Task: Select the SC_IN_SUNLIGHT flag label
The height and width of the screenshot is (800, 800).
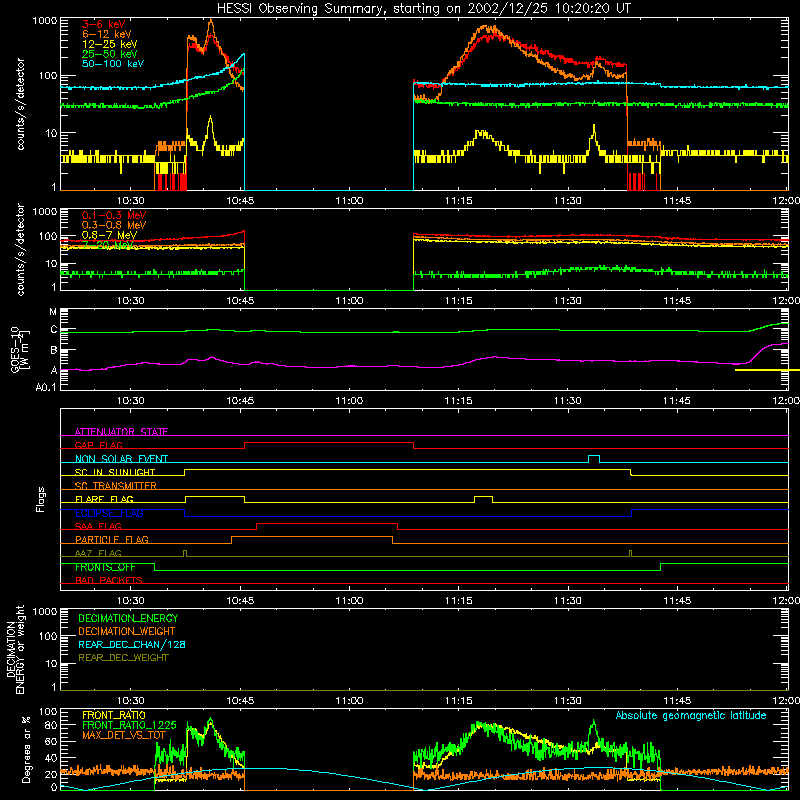Action: (115, 472)
